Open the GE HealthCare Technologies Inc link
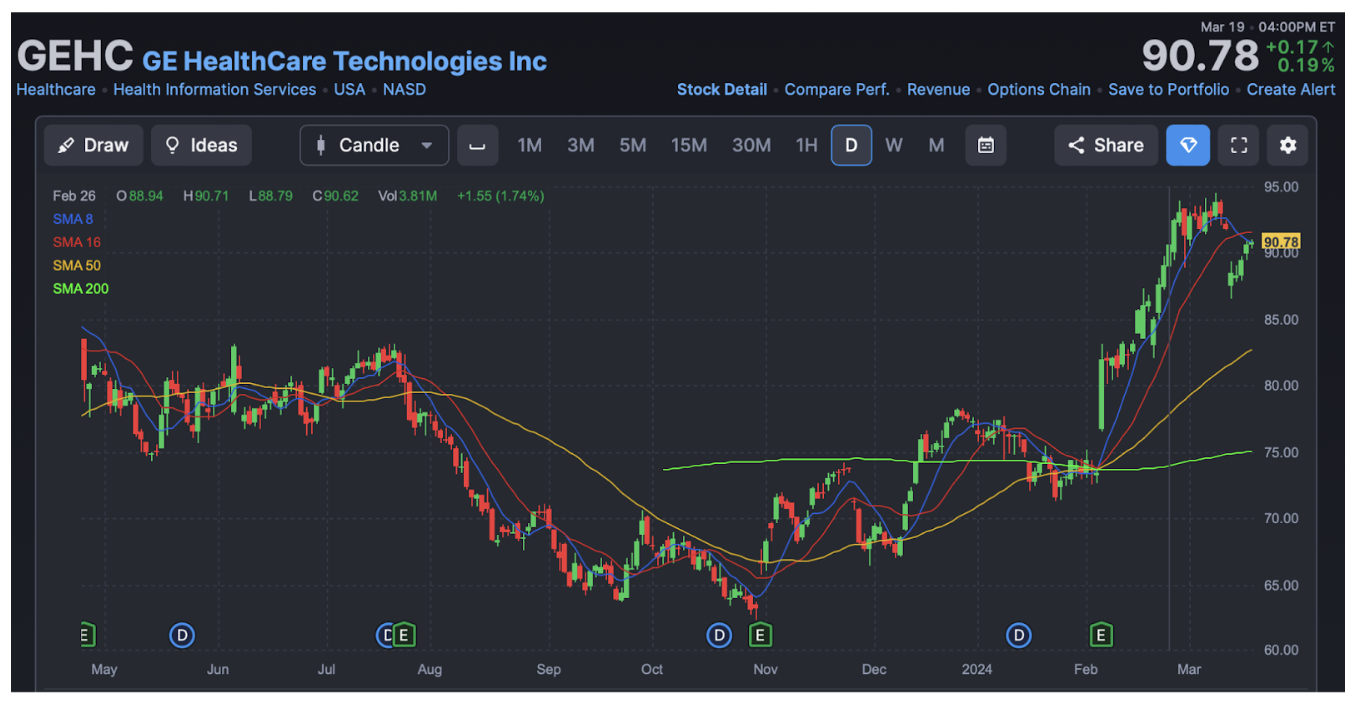Image resolution: width=1355 pixels, height=705 pixels. [345, 61]
